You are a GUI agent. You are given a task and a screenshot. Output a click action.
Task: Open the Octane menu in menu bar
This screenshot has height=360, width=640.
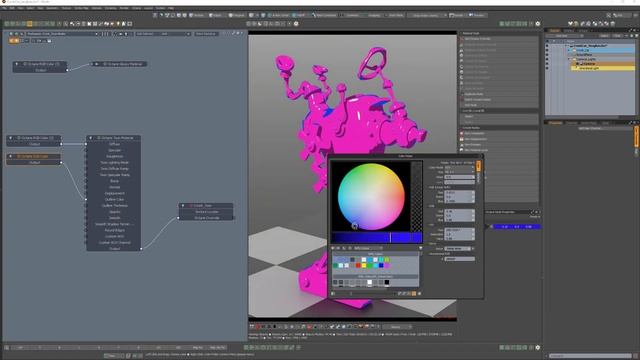tap(136, 8)
